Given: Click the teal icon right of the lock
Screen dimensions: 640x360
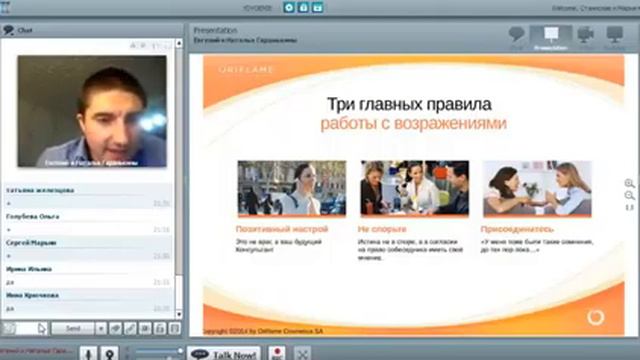Looking at the screenshot, I should (x=318, y=7).
